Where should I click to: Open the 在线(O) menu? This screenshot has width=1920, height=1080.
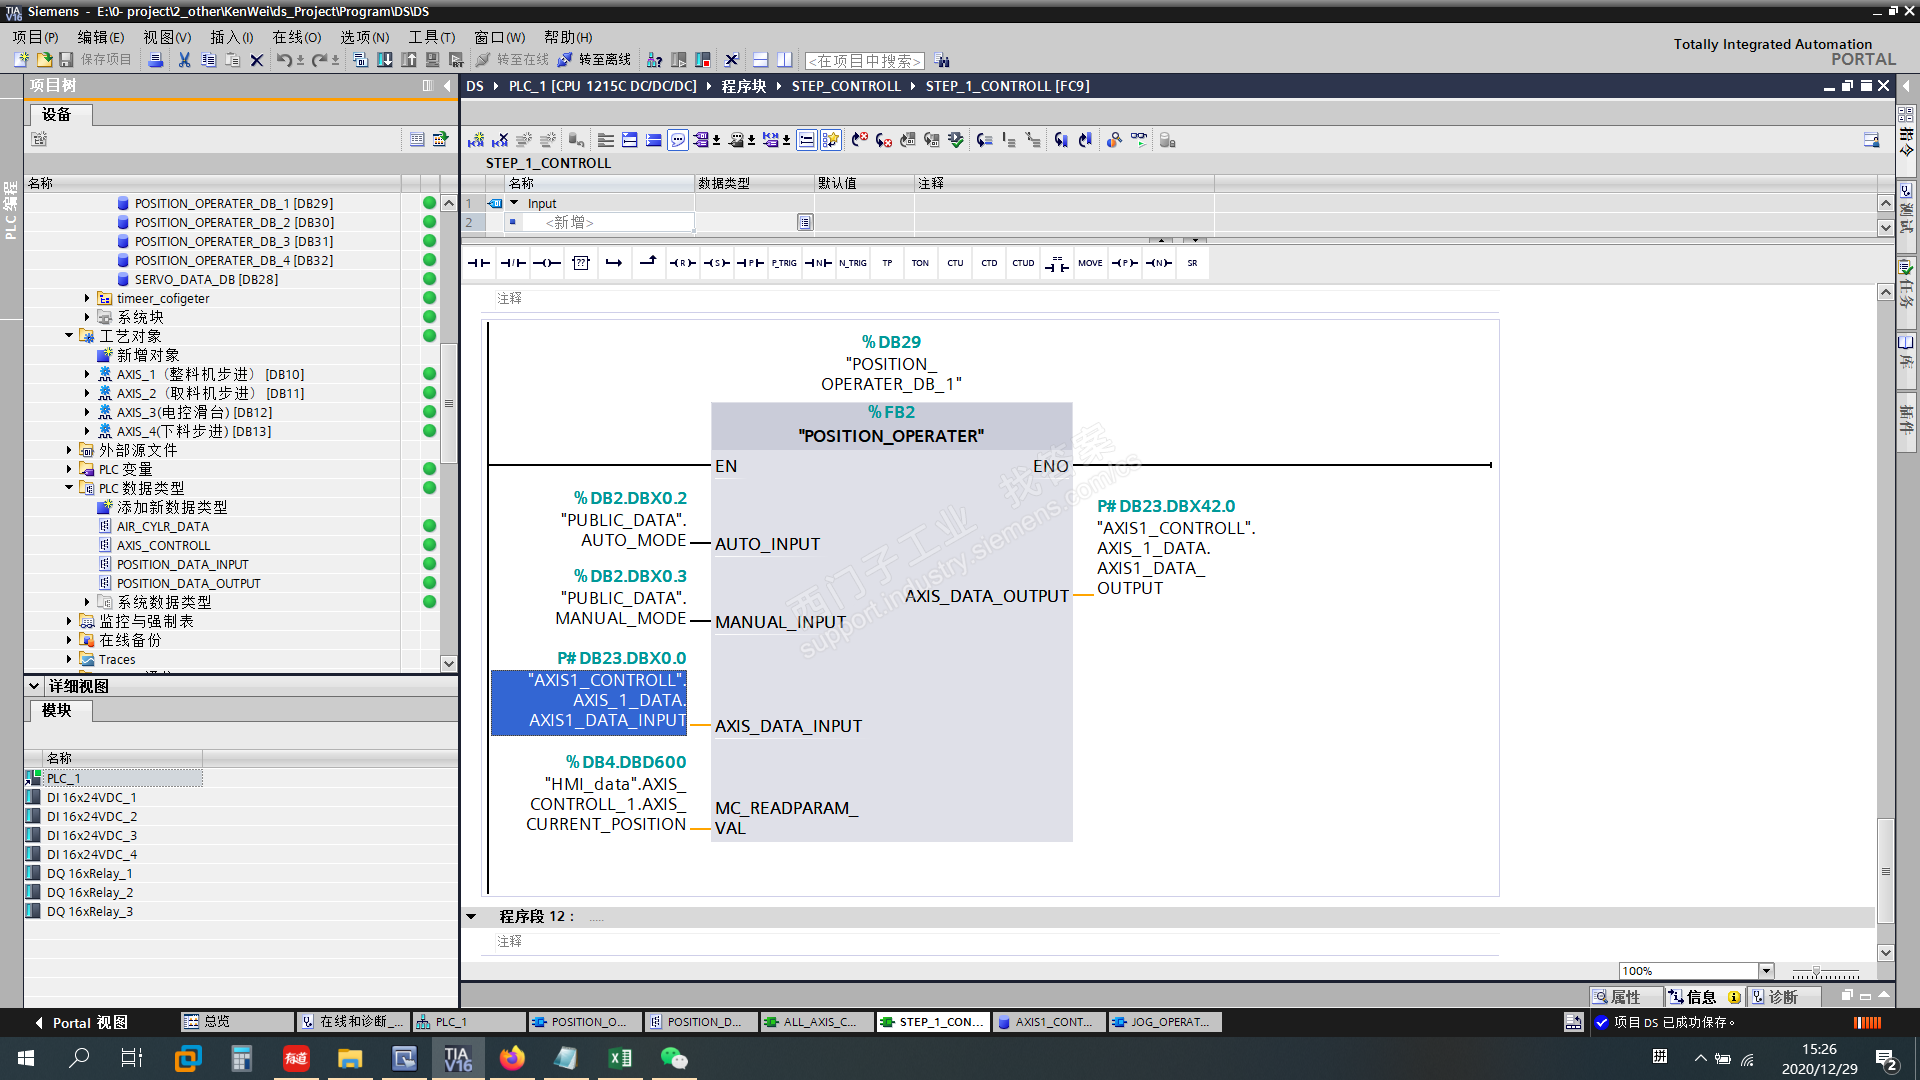click(296, 37)
